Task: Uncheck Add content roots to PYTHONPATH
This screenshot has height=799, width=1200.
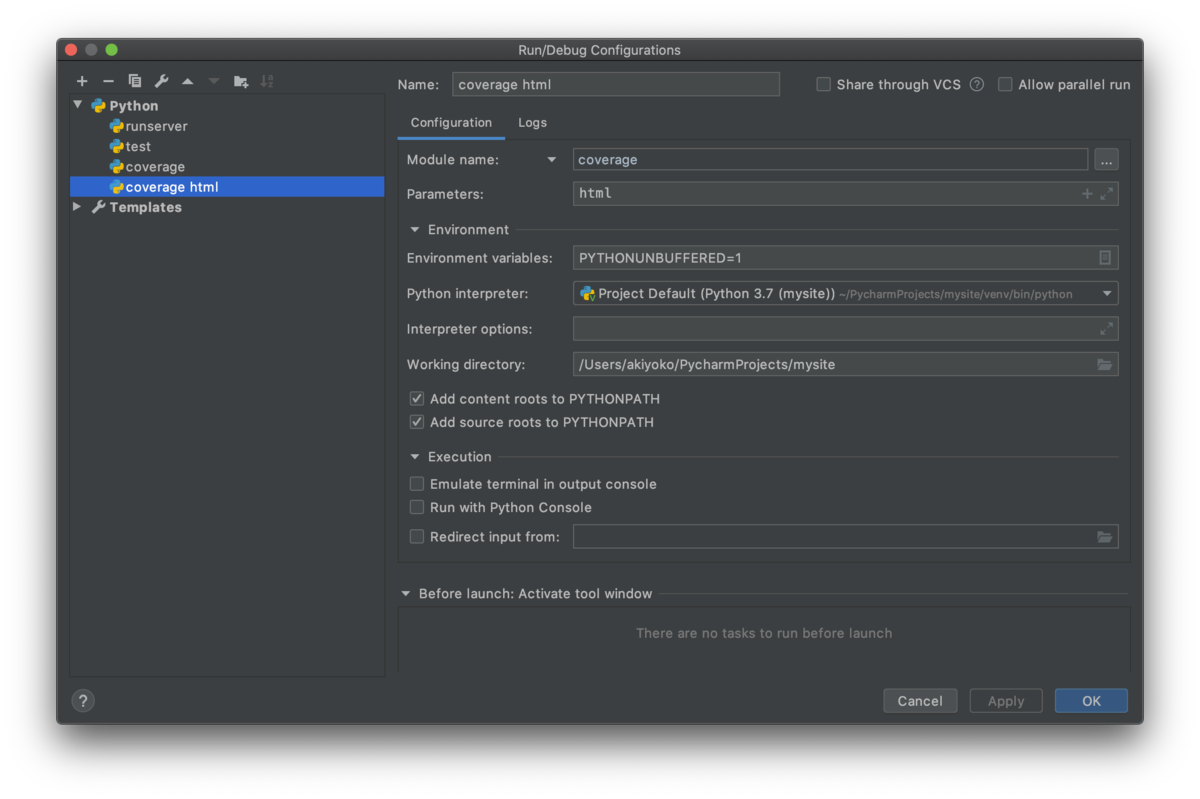Action: click(417, 399)
